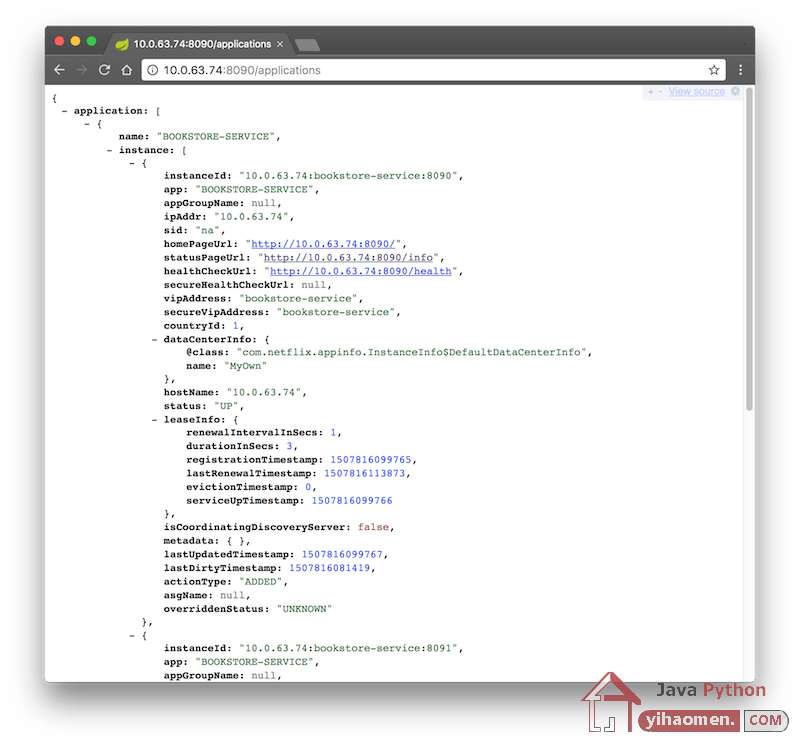The height and width of the screenshot is (746, 800).
Task: Collapse the first instance array node
Action: [110, 149]
